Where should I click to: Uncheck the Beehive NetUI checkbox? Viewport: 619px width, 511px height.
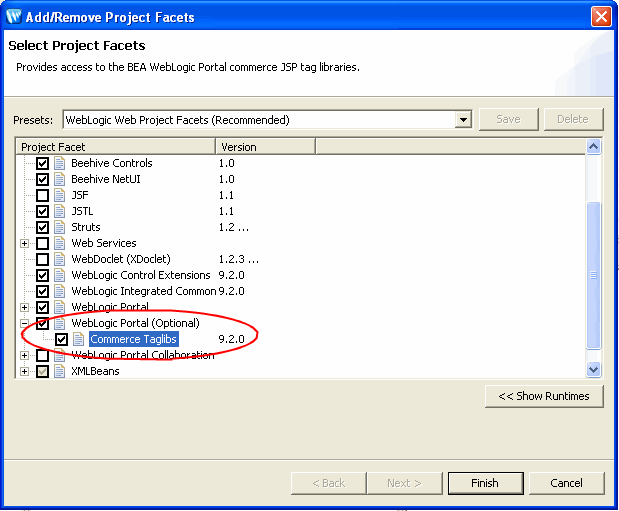[43, 179]
